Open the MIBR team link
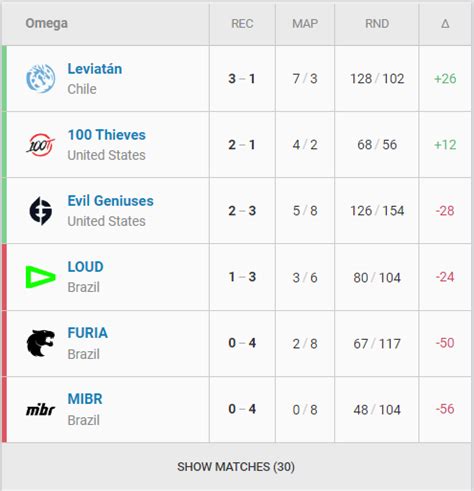The image size is (474, 491). 85,399
